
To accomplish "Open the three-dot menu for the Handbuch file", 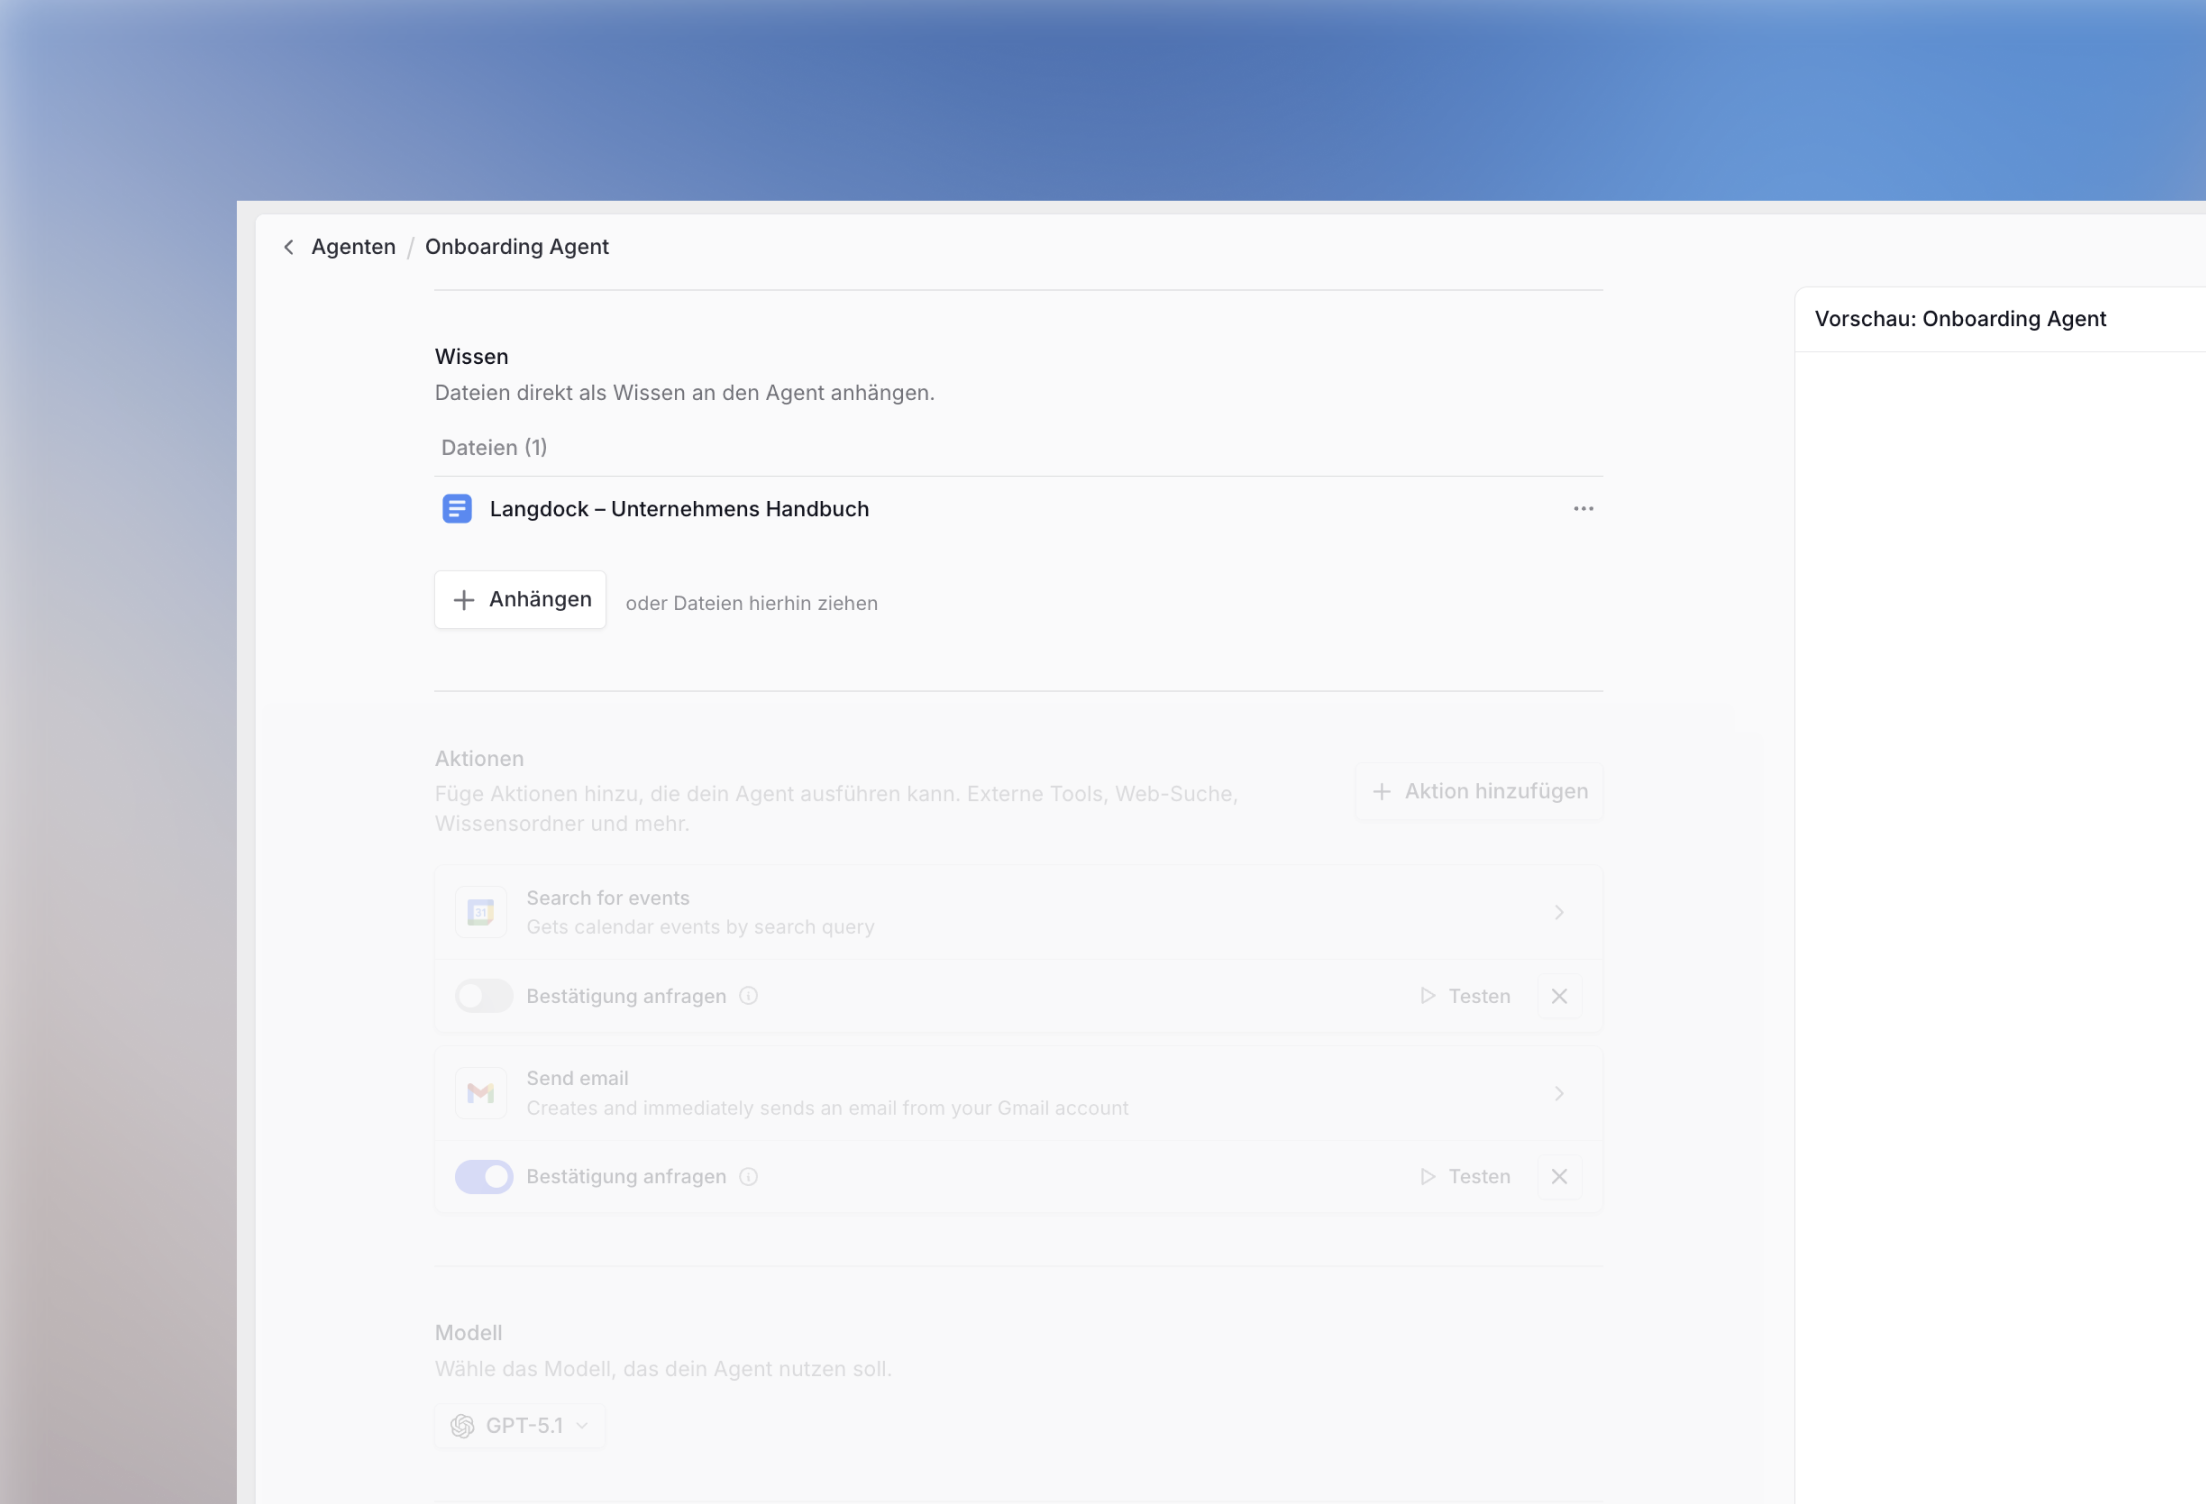I will coord(1582,509).
